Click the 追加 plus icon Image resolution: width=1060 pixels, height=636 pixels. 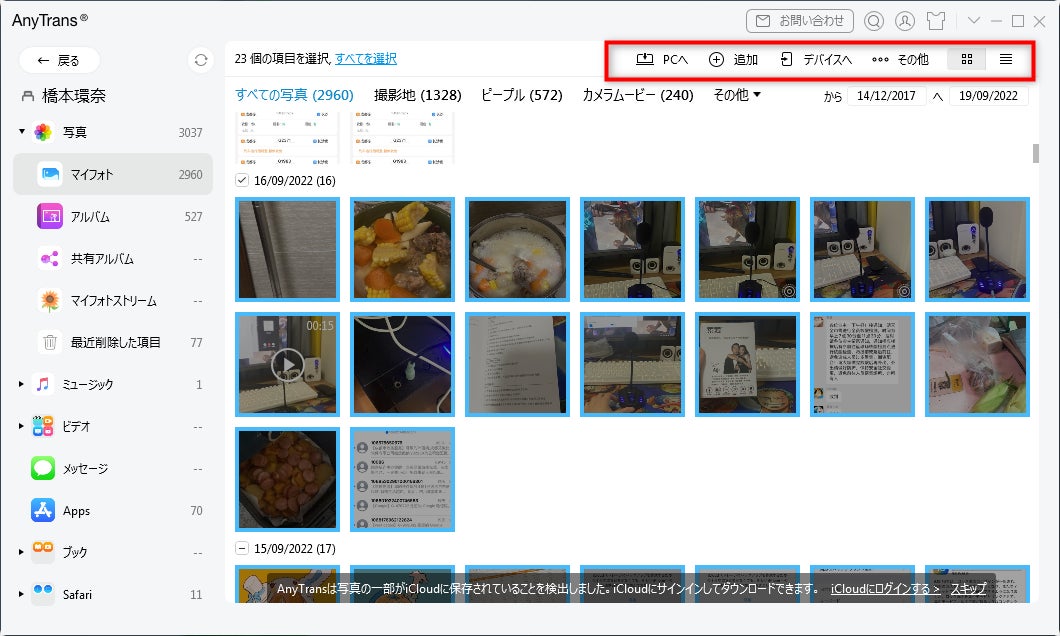pyautogui.click(x=716, y=59)
